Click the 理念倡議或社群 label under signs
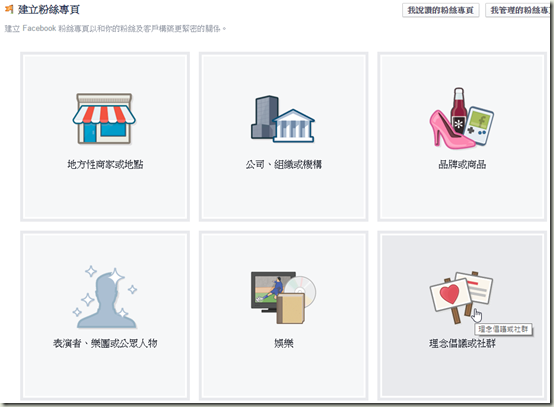554x407 pixels. coord(462,343)
